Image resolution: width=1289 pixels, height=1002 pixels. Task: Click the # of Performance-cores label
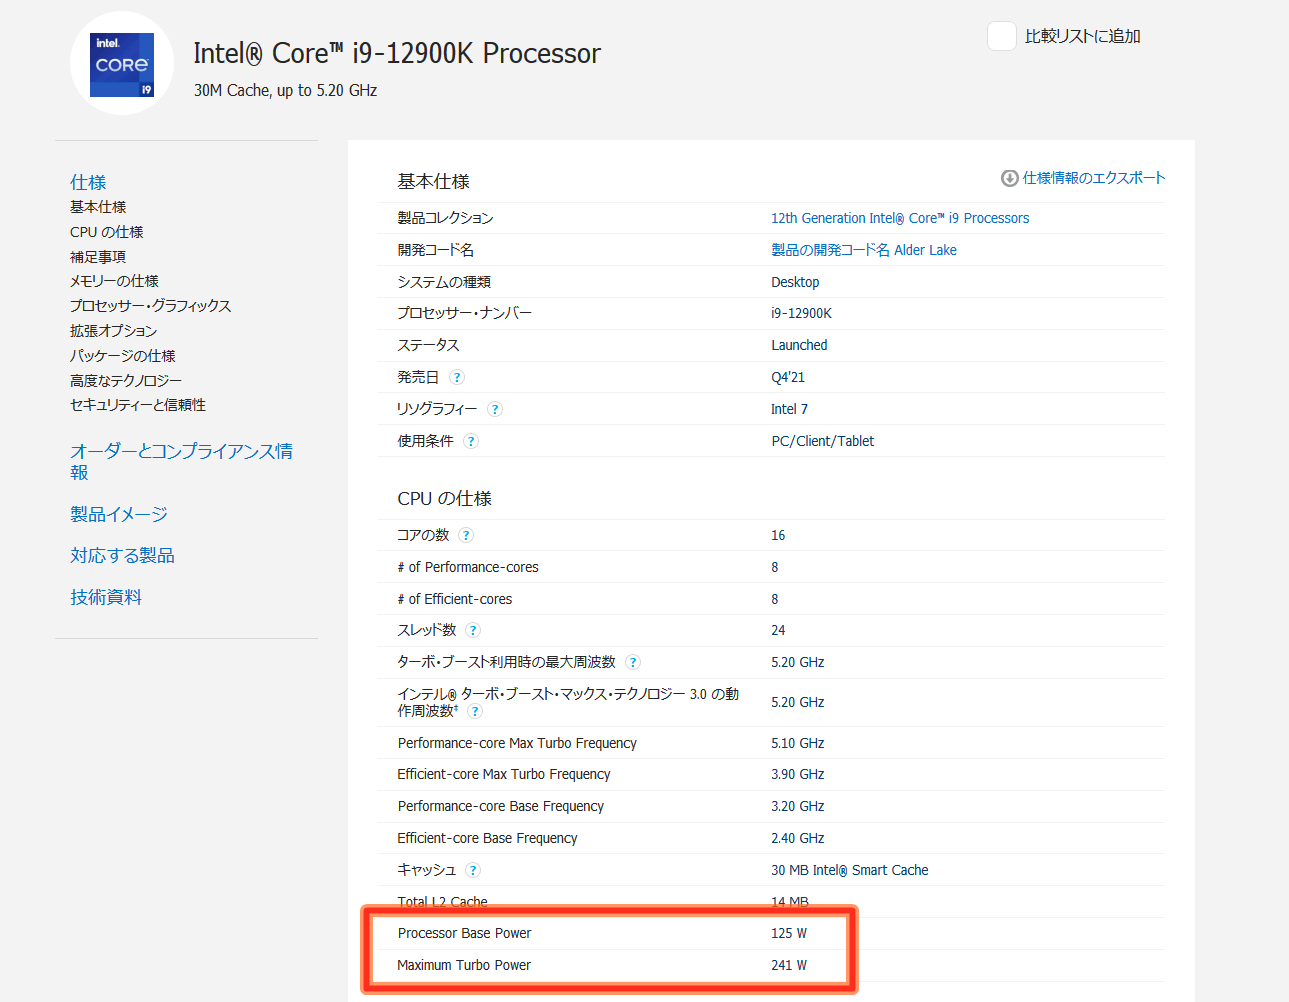(468, 567)
